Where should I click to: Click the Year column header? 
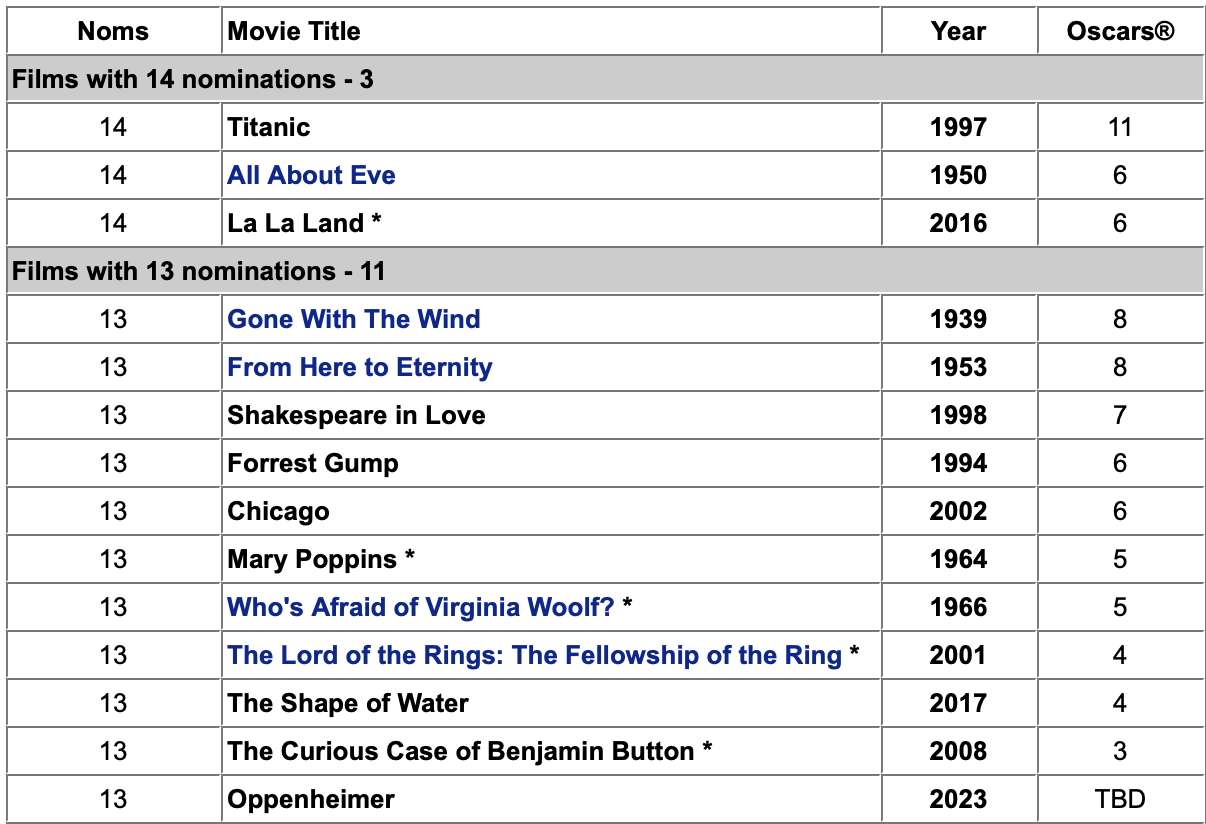[958, 31]
